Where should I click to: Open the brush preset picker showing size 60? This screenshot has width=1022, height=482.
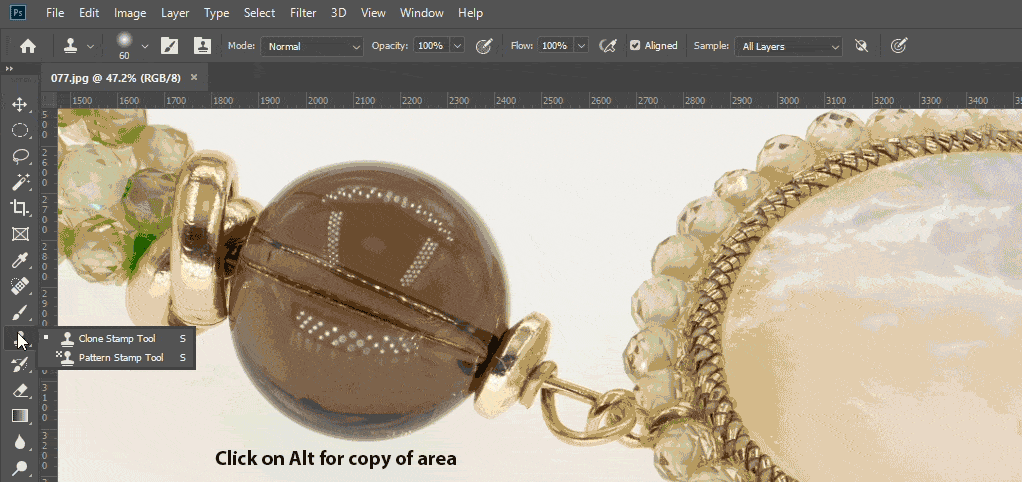[x=131, y=46]
